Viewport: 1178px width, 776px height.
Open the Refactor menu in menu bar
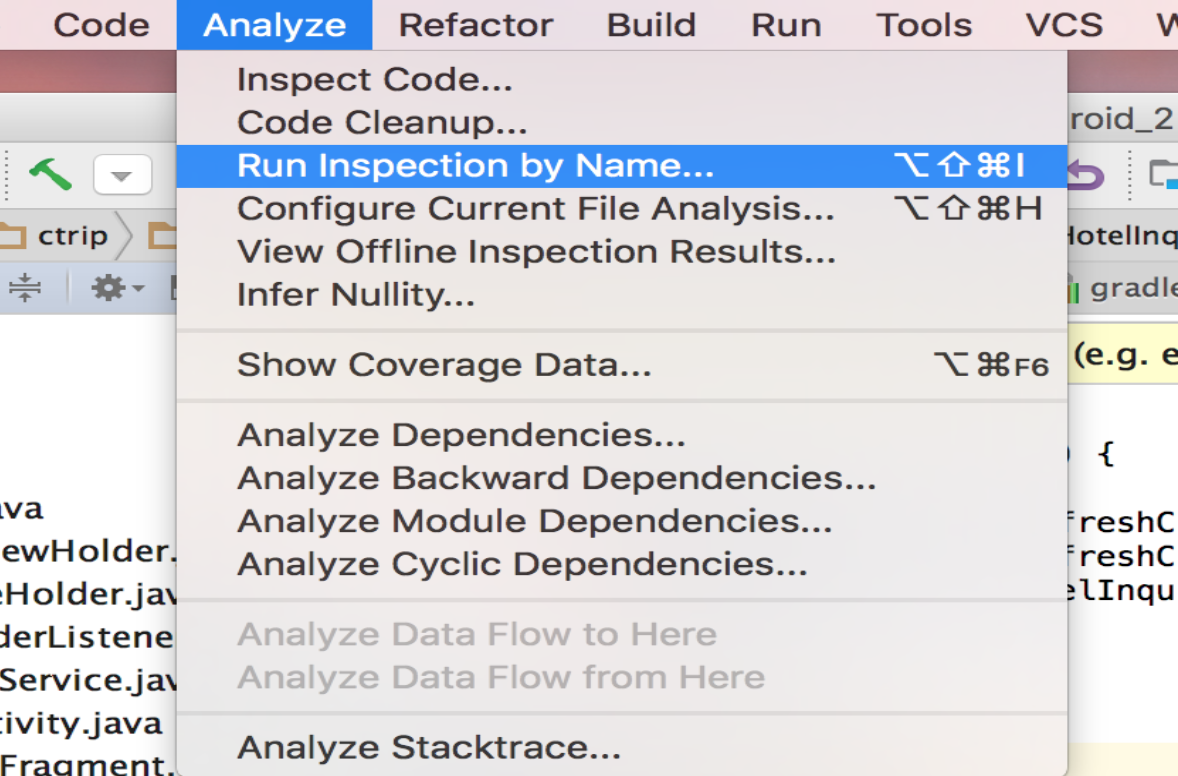(x=475, y=25)
